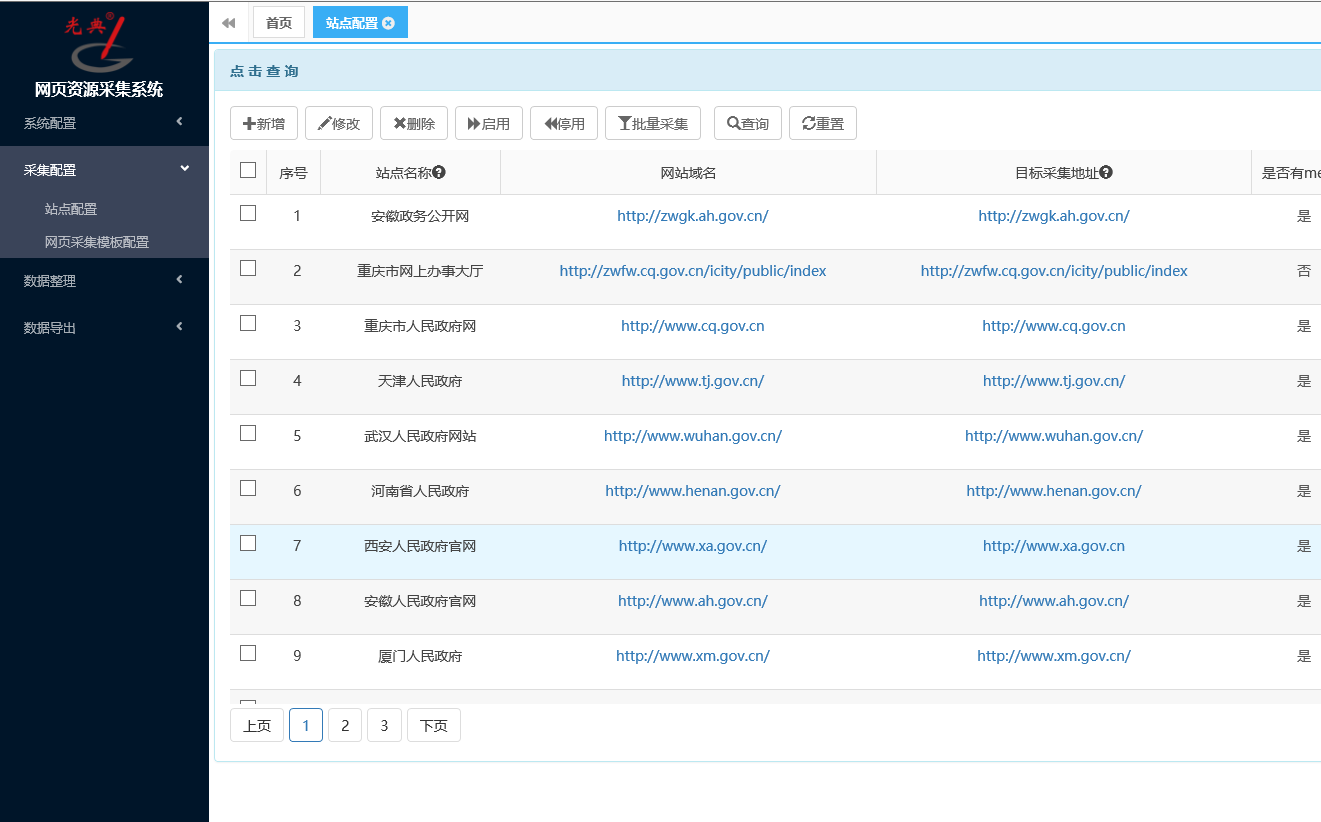Click the 停用 disable button

click(x=564, y=123)
